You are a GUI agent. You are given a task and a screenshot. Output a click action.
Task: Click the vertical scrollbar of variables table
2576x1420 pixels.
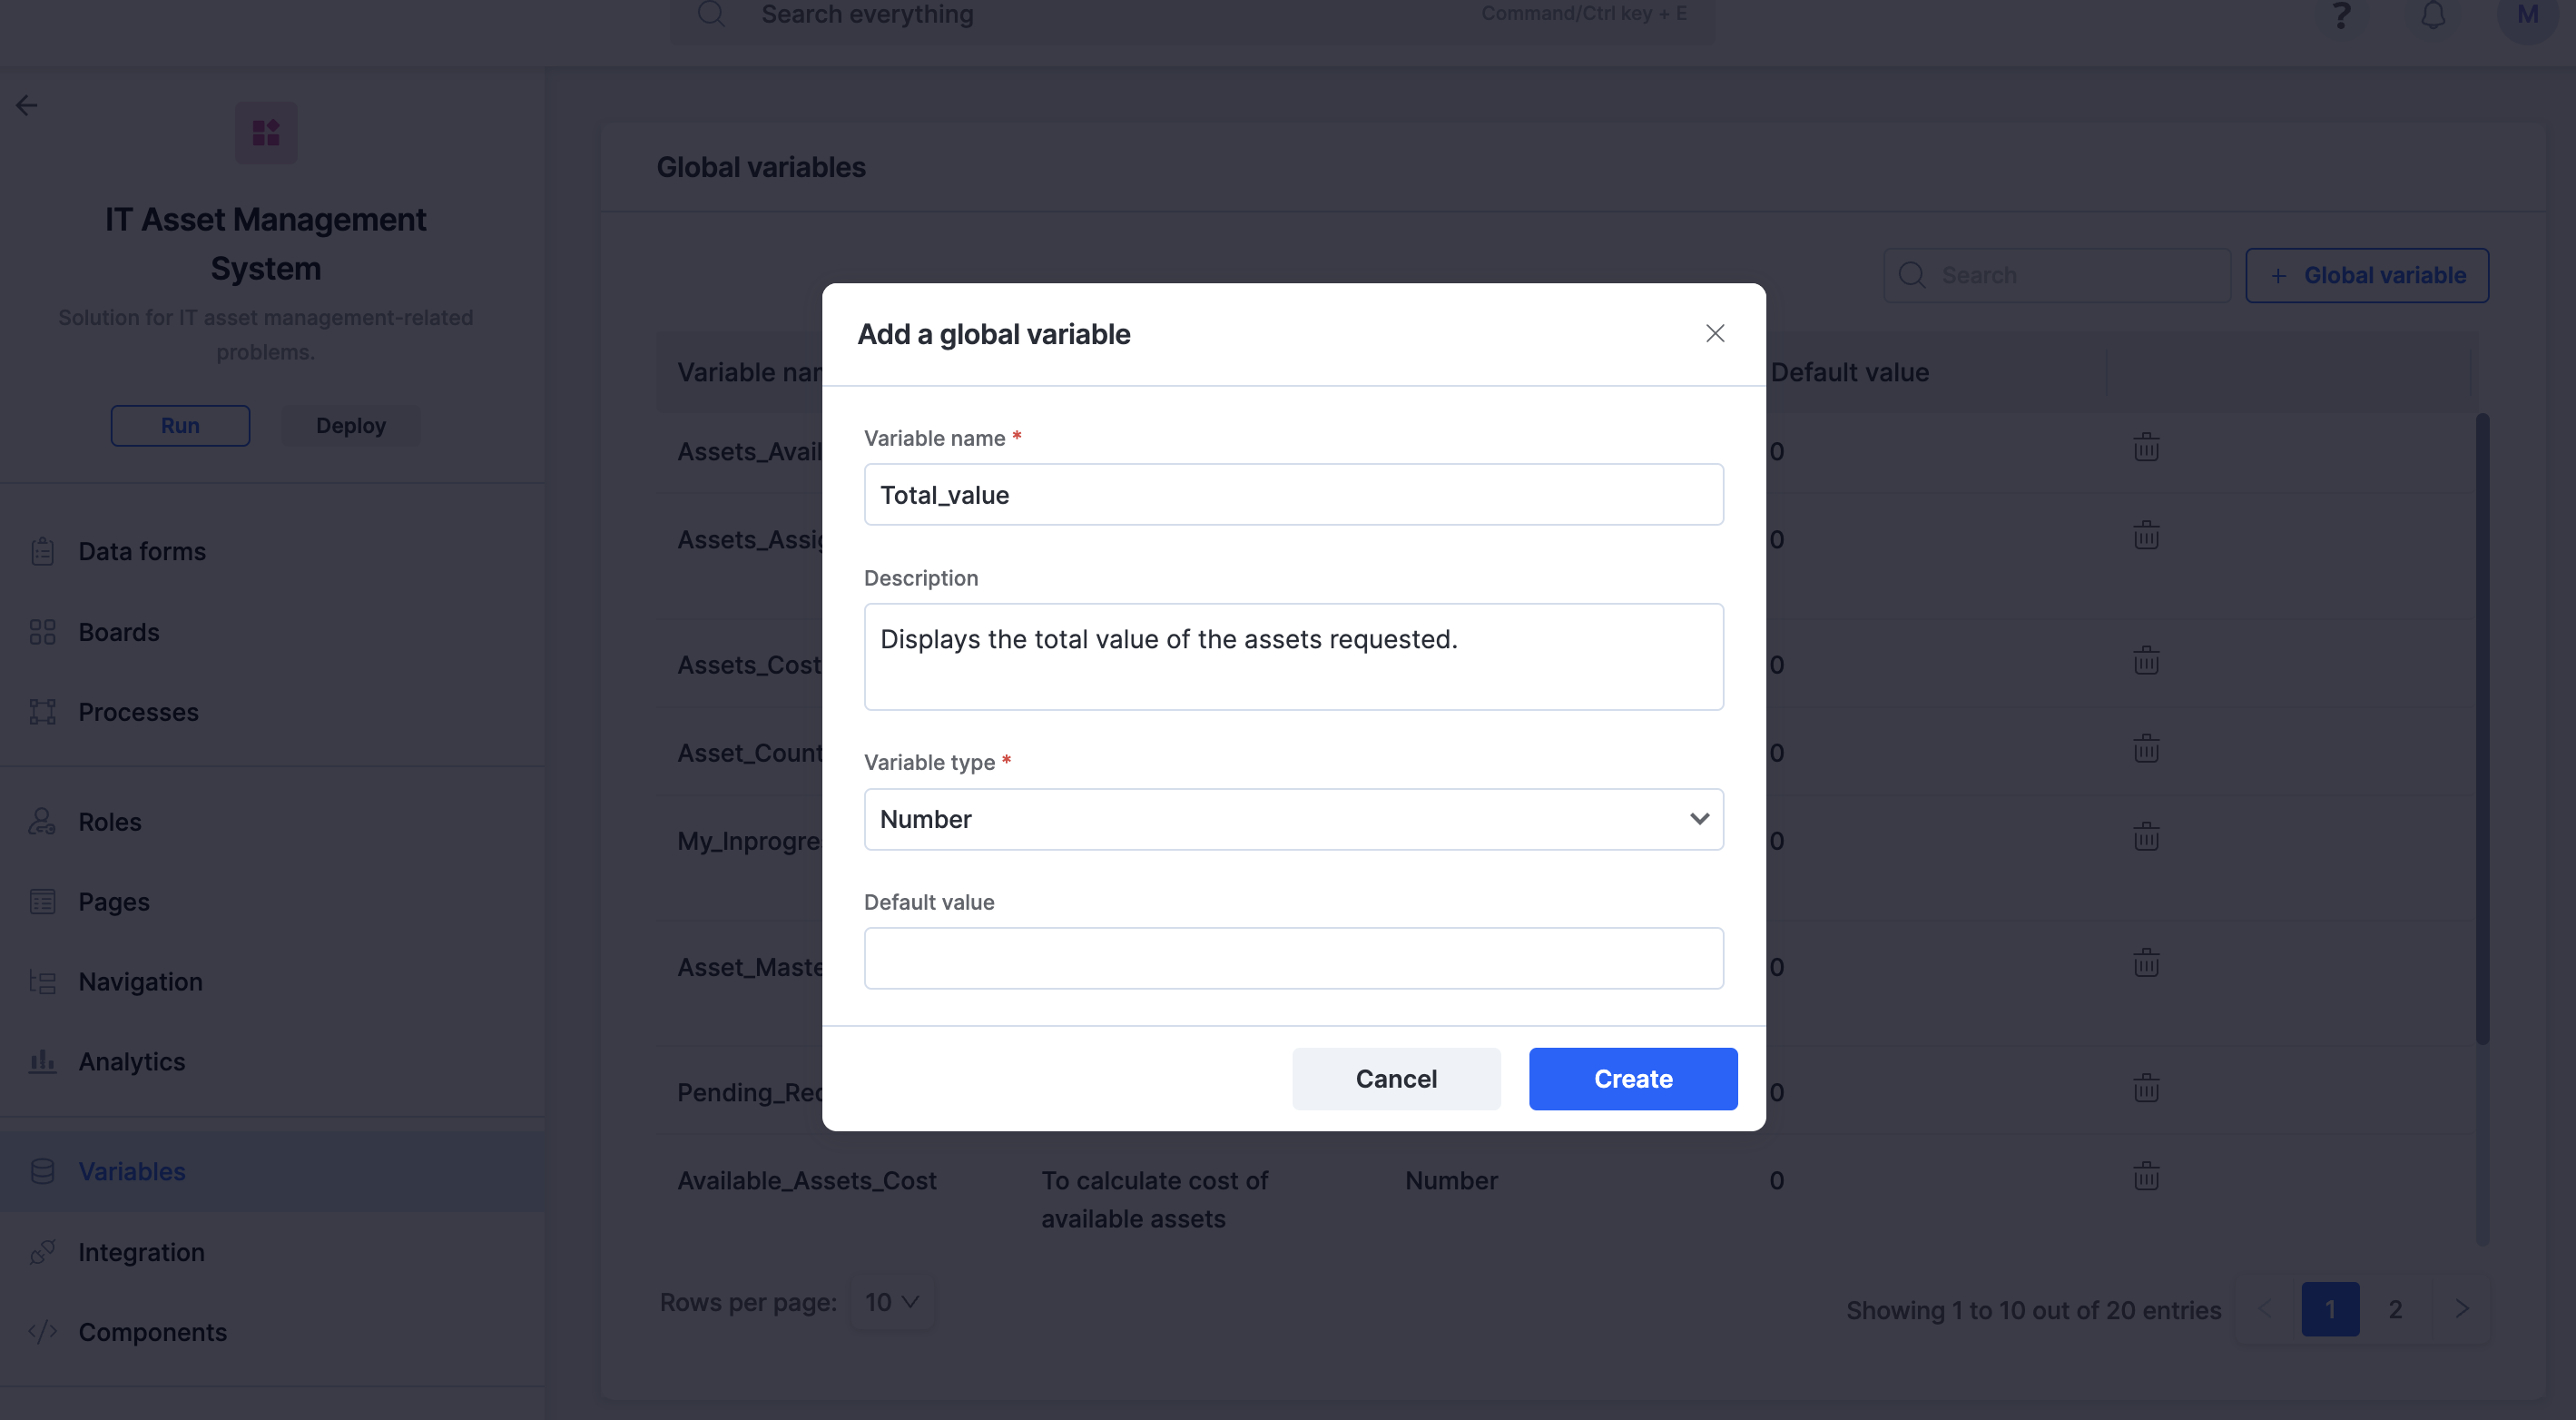point(2482,729)
